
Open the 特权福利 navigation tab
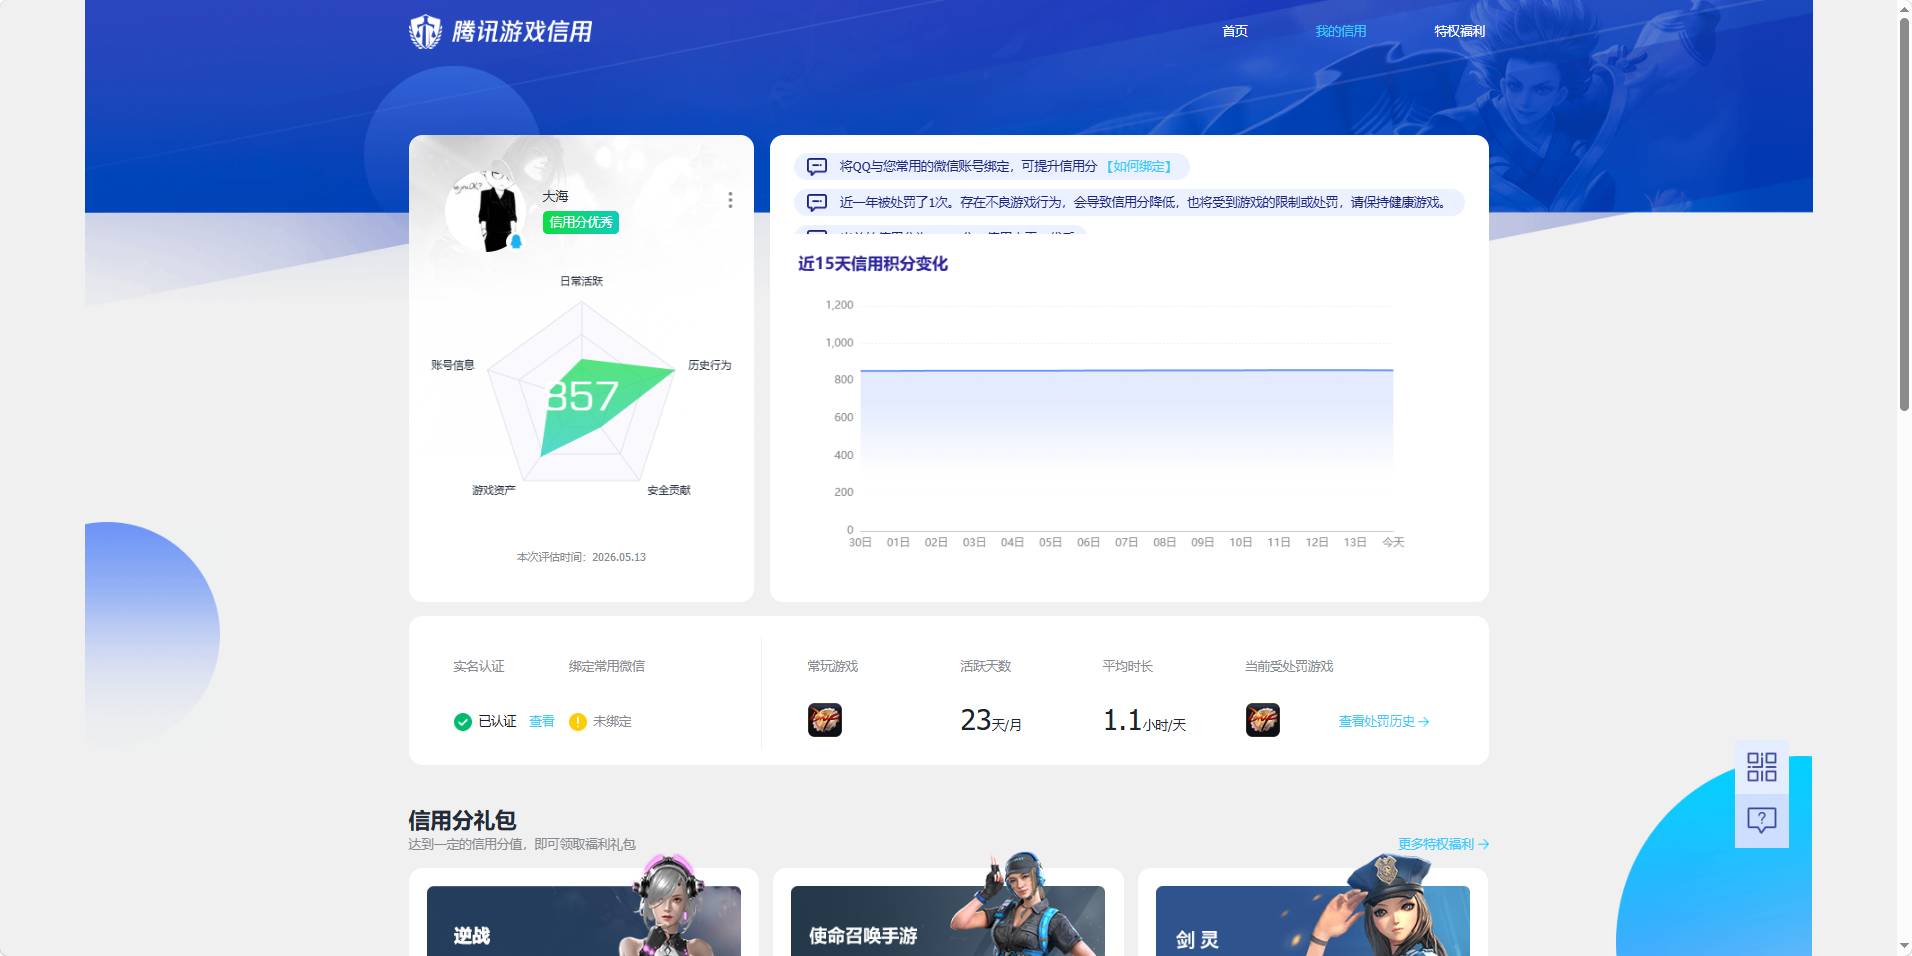[x=1459, y=31]
